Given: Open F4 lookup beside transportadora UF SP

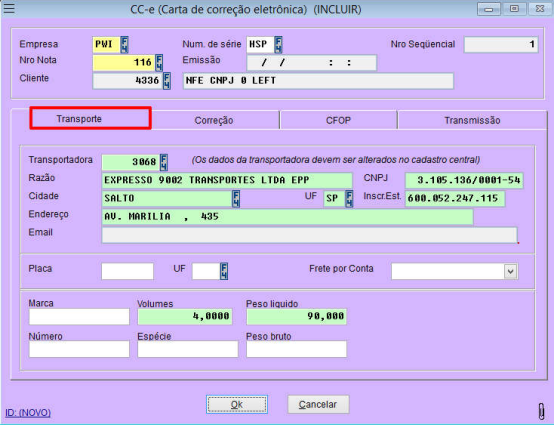Looking at the screenshot, I should point(349,199).
